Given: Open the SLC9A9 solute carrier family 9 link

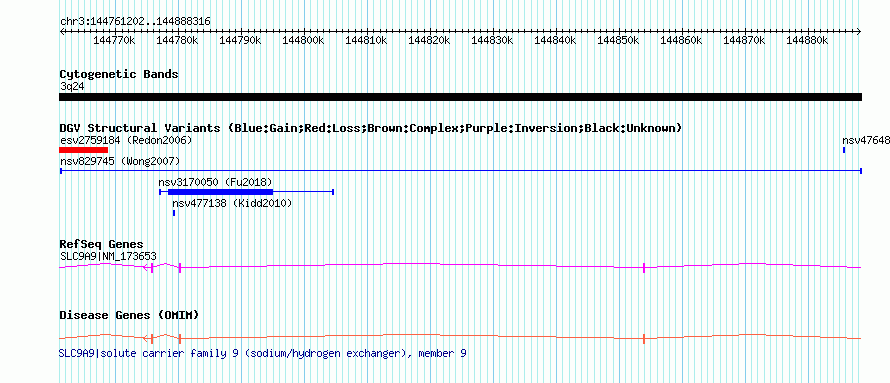Looking at the screenshot, I should tap(263, 353).
